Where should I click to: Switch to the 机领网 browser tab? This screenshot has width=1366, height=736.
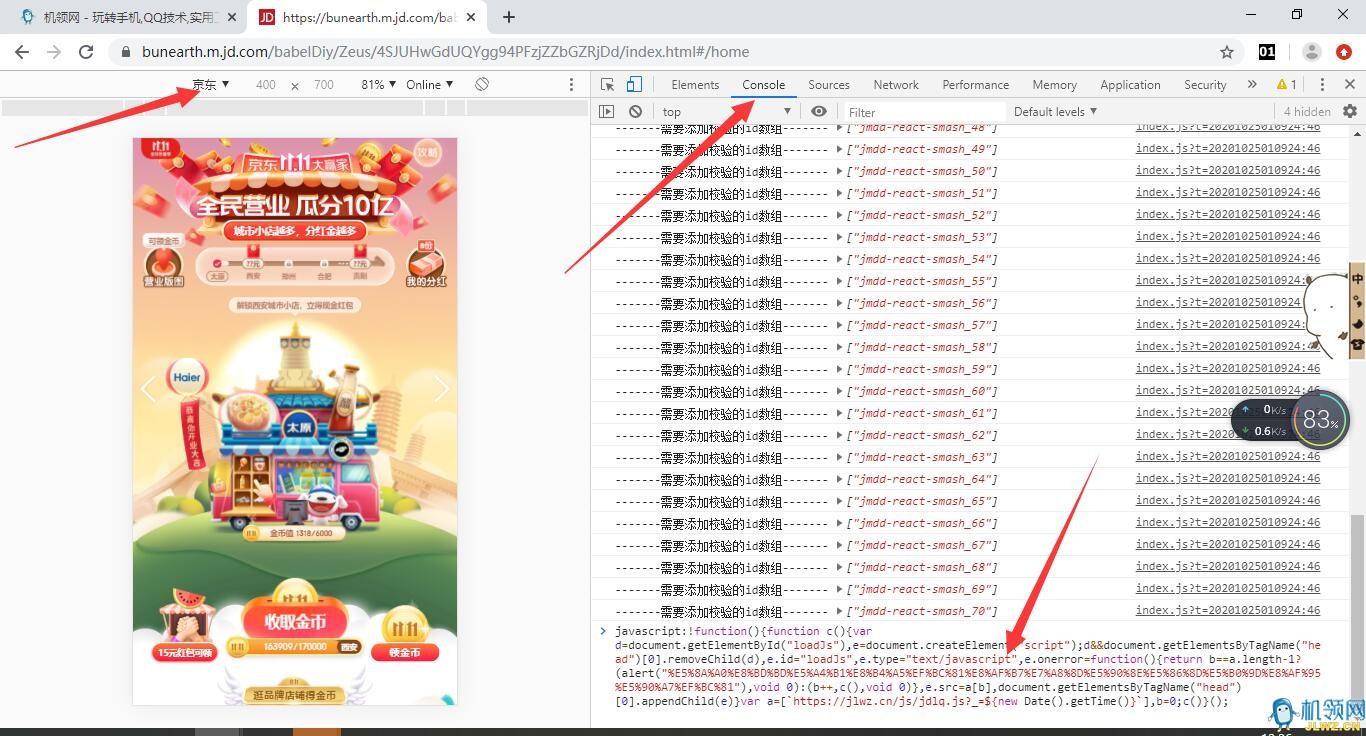127,17
